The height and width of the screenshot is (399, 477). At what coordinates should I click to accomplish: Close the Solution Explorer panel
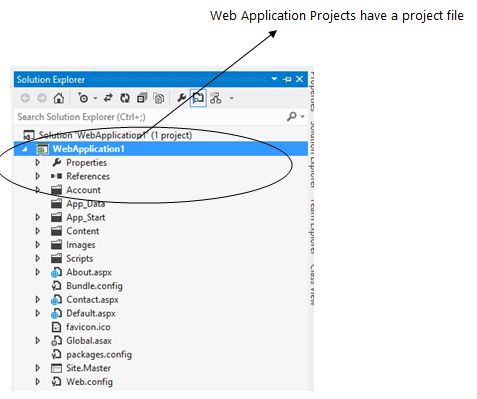click(299, 79)
